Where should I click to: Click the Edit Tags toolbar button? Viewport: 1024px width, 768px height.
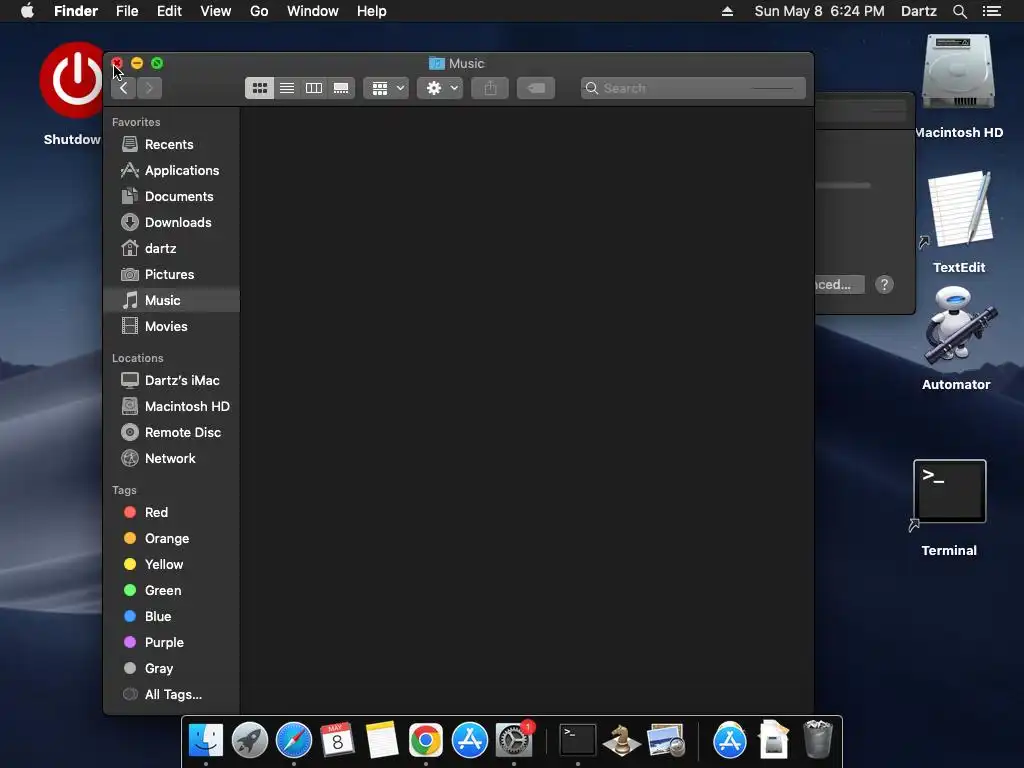pyautogui.click(x=536, y=88)
